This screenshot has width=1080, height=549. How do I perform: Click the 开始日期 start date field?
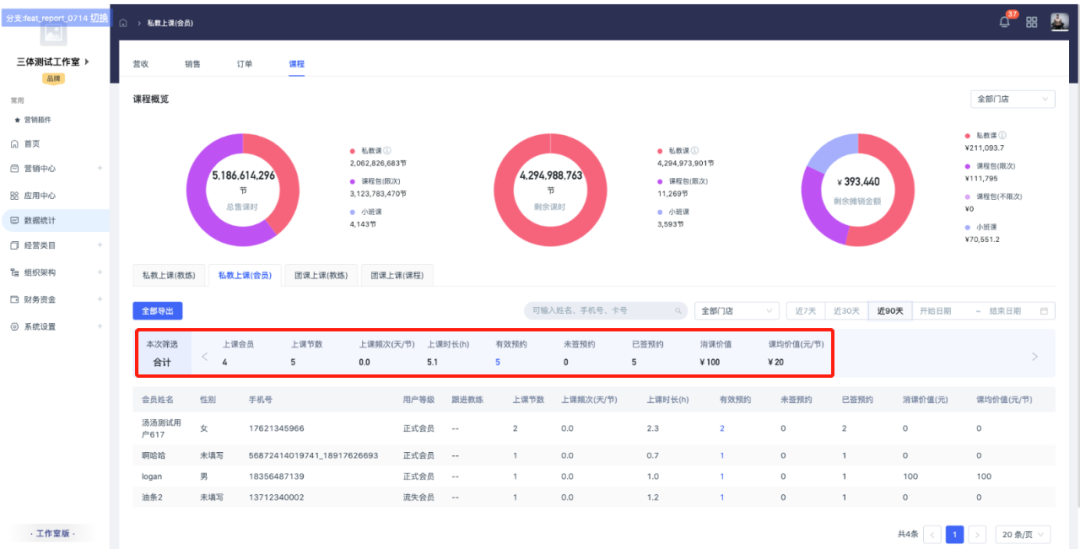tap(935, 311)
